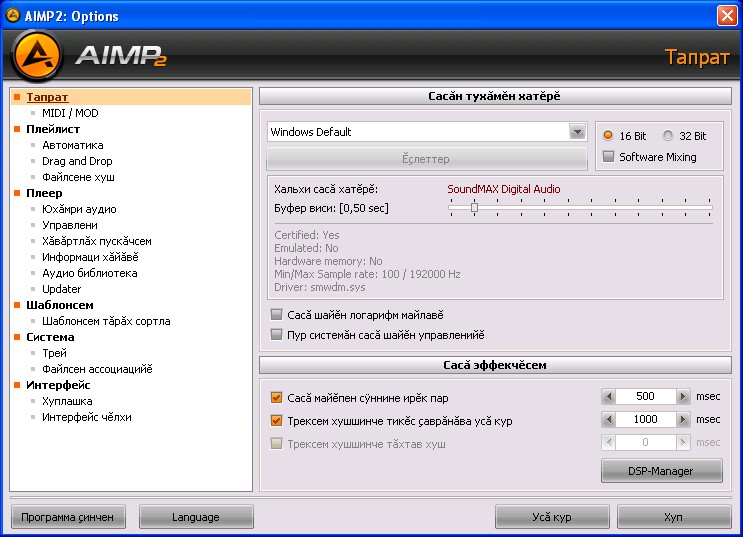The height and width of the screenshot is (537, 743).
Task: Click the Сасӑн тухӑмӗн хатӗрӗ section header
Action: point(495,96)
